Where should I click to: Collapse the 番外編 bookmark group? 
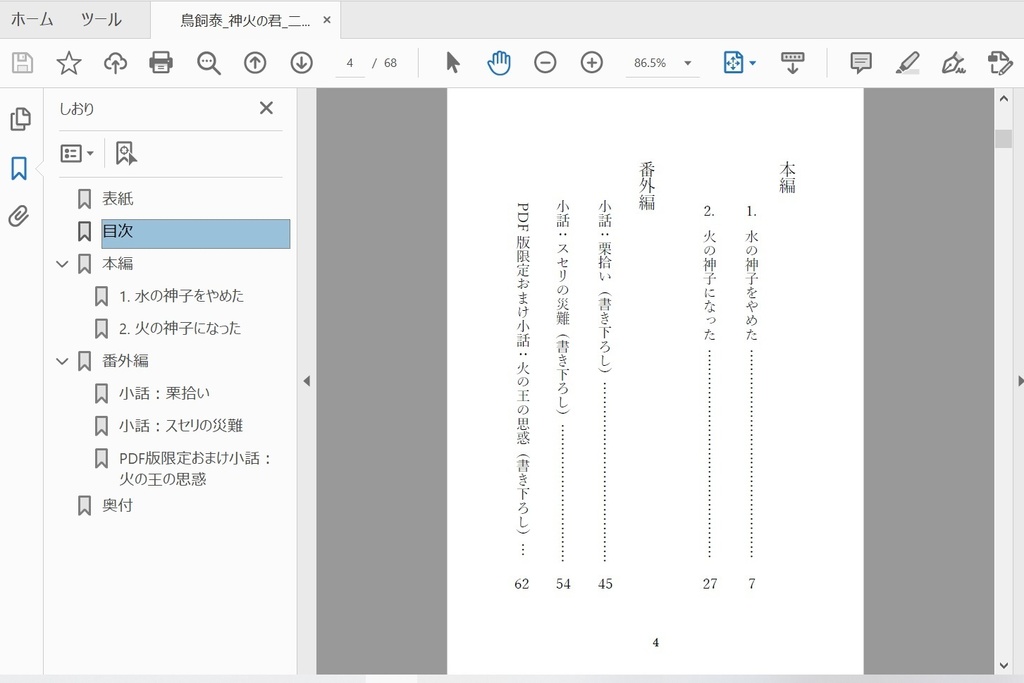62,361
